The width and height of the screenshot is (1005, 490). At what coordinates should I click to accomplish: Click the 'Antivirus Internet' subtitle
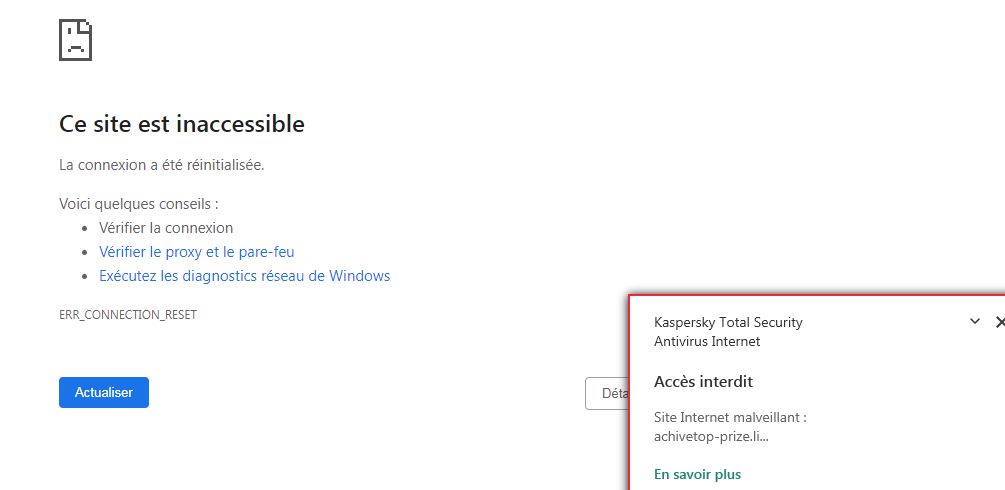click(x=706, y=341)
